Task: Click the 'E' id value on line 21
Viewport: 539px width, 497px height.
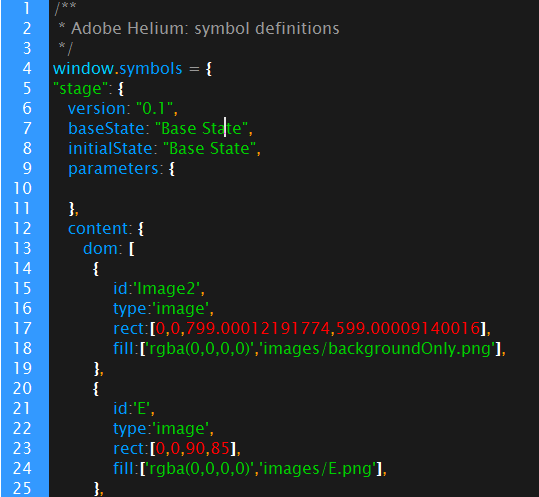Action: click(x=142, y=409)
